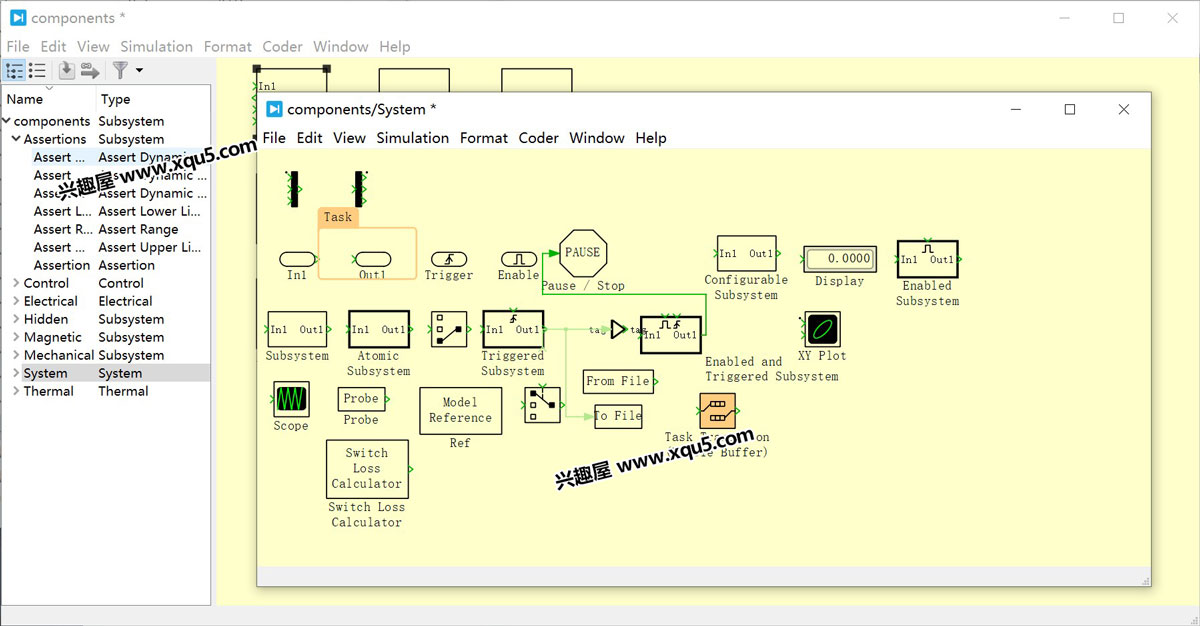Select the Atomic Subsystem block

pos(378,329)
